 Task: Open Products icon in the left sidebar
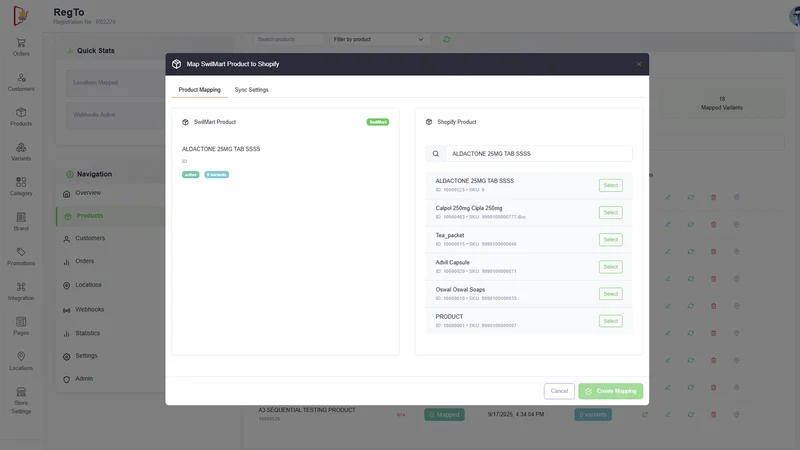[21, 112]
